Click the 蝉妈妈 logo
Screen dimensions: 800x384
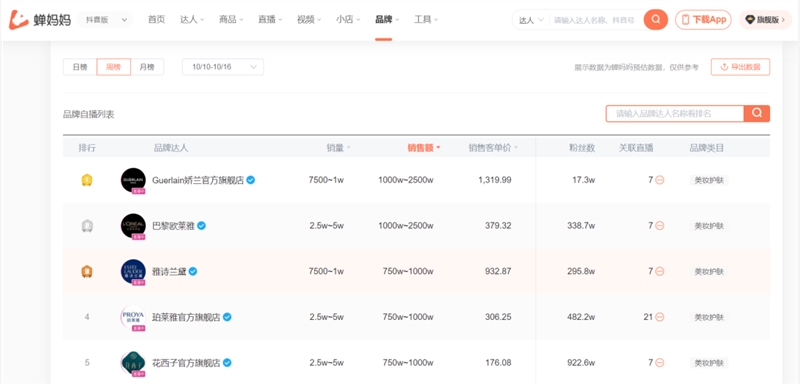point(39,20)
